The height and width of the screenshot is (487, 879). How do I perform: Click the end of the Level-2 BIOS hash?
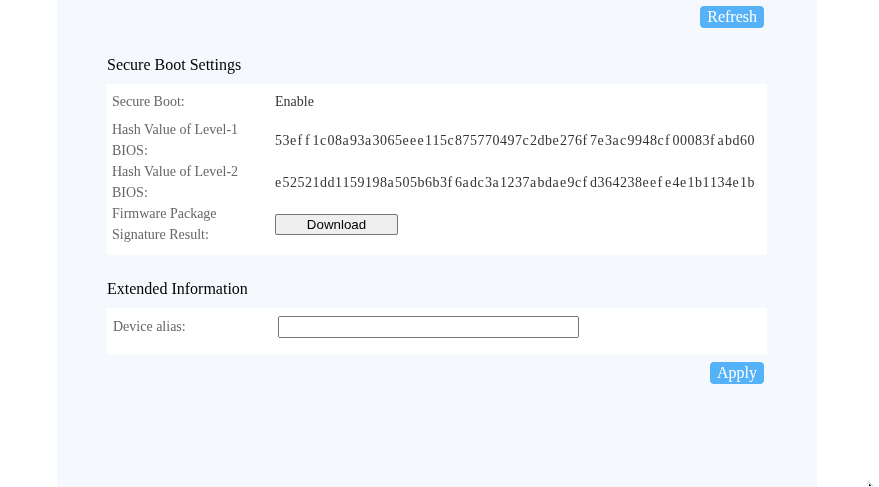(752, 183)
